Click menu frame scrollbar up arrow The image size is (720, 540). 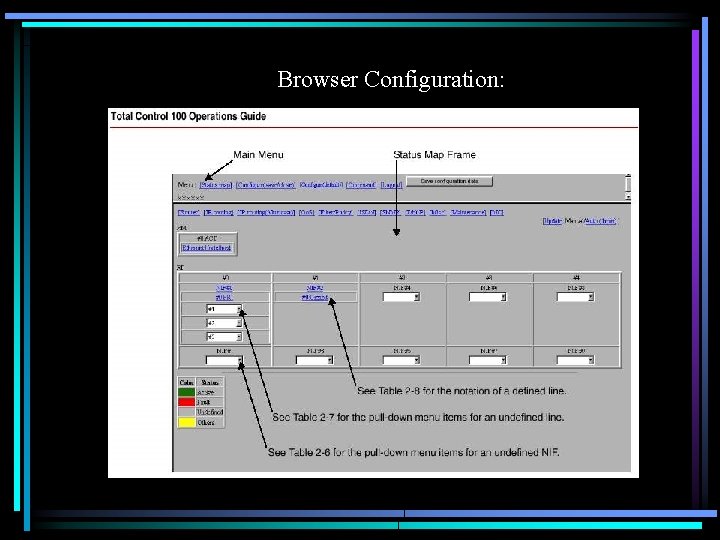coord(628,176)
